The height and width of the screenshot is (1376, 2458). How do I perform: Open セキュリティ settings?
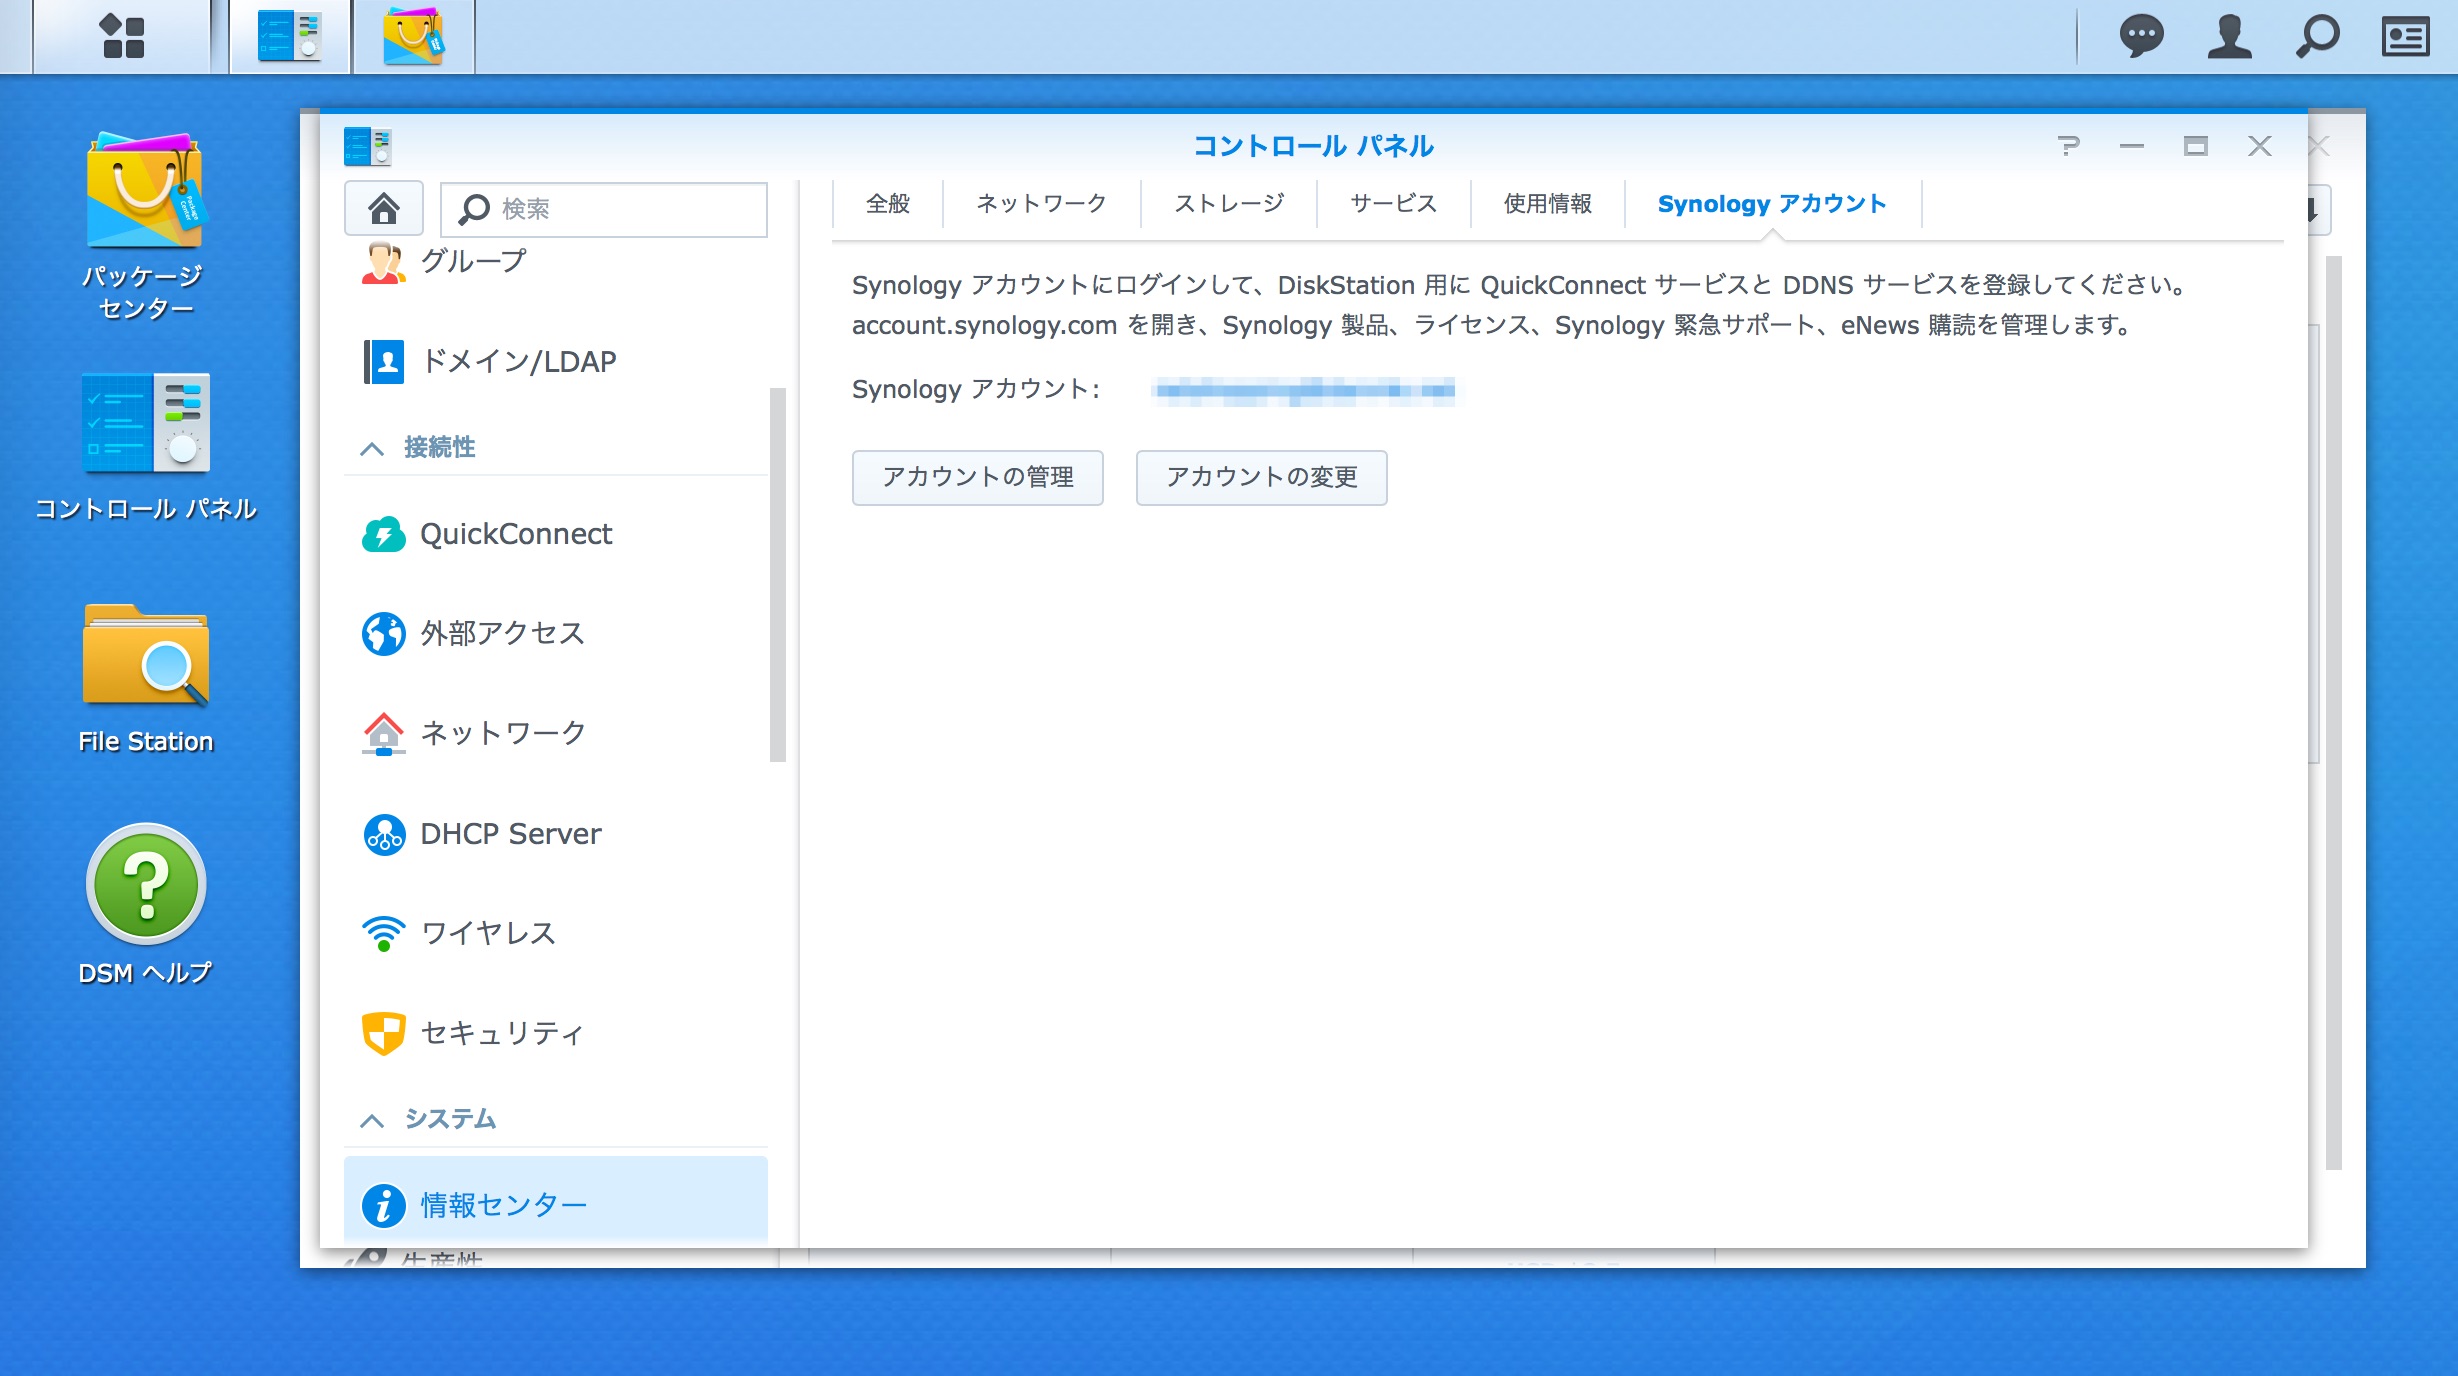pyautogui.click(x=556, y=1033)
